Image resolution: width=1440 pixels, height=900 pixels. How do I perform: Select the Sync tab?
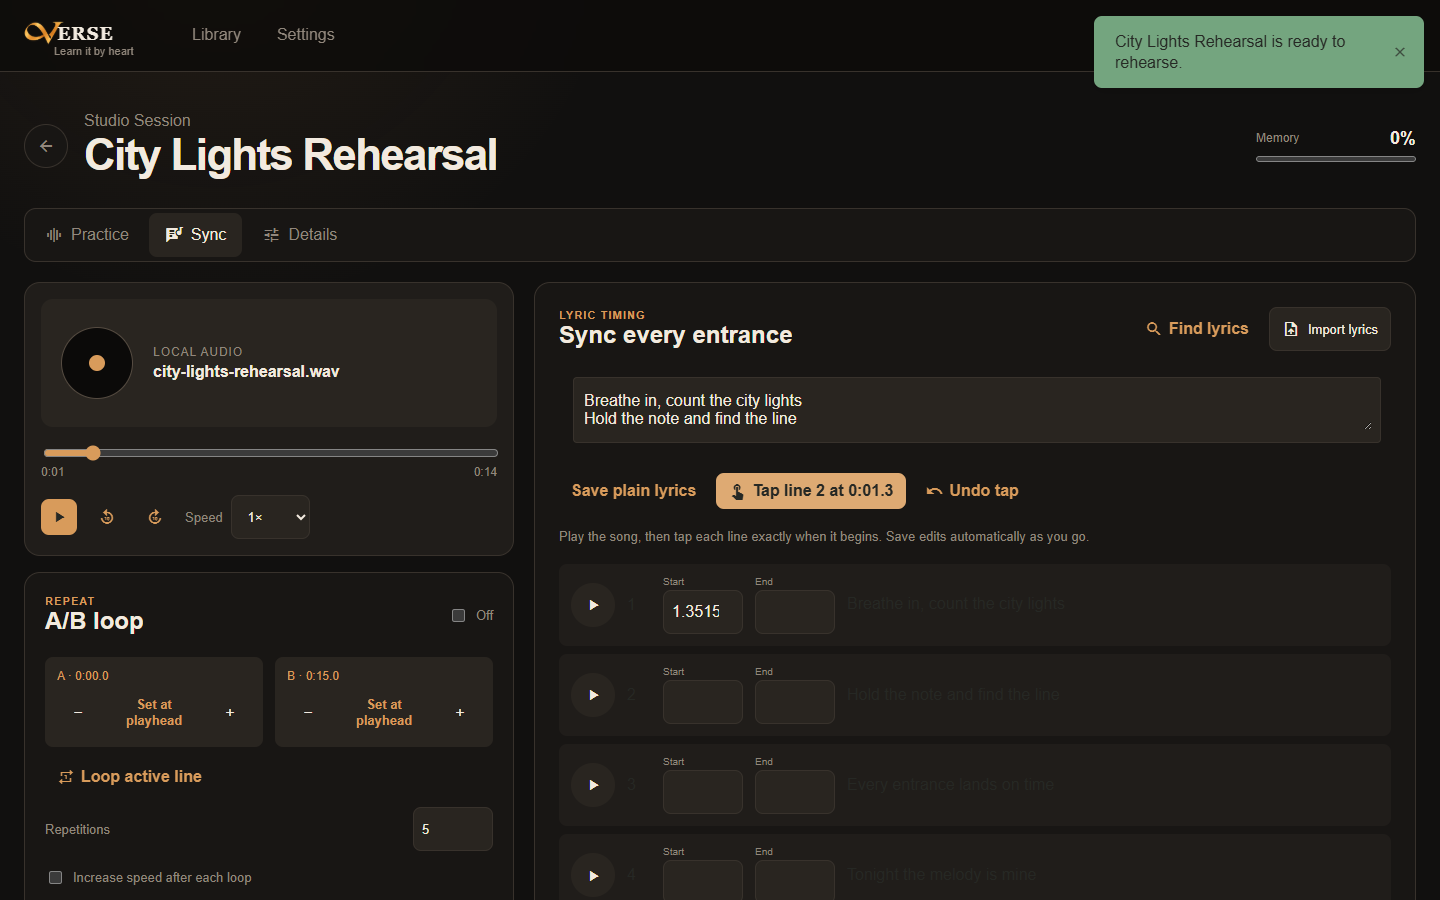coord(196,235)
